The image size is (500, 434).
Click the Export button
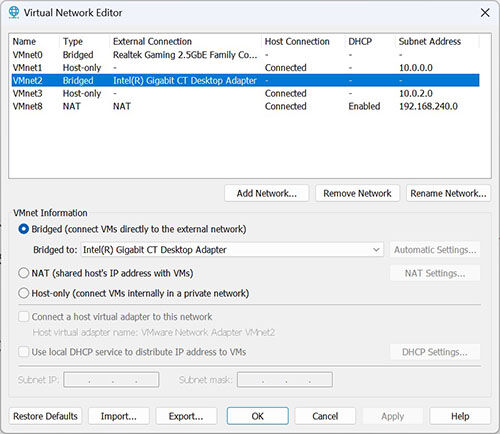click(x=186, y=416)
